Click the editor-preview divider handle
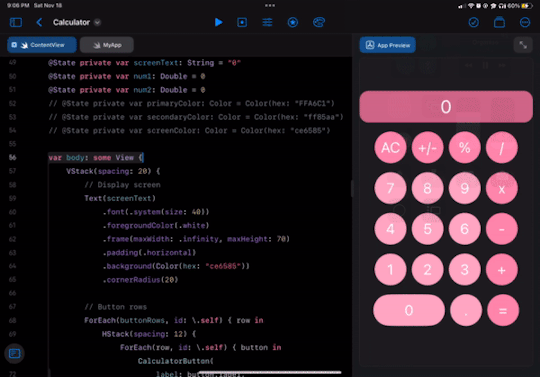 coord(352,189)
